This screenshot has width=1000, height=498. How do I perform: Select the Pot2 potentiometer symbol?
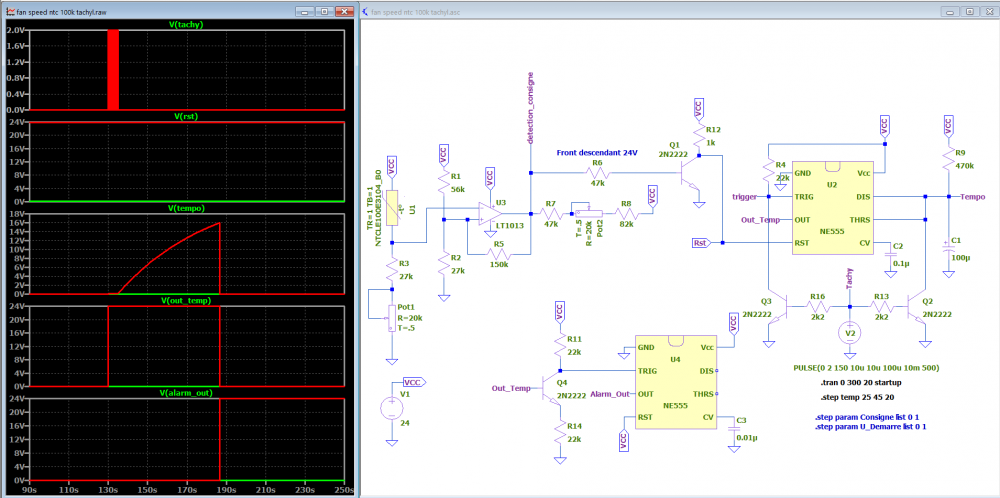(587, 214)
